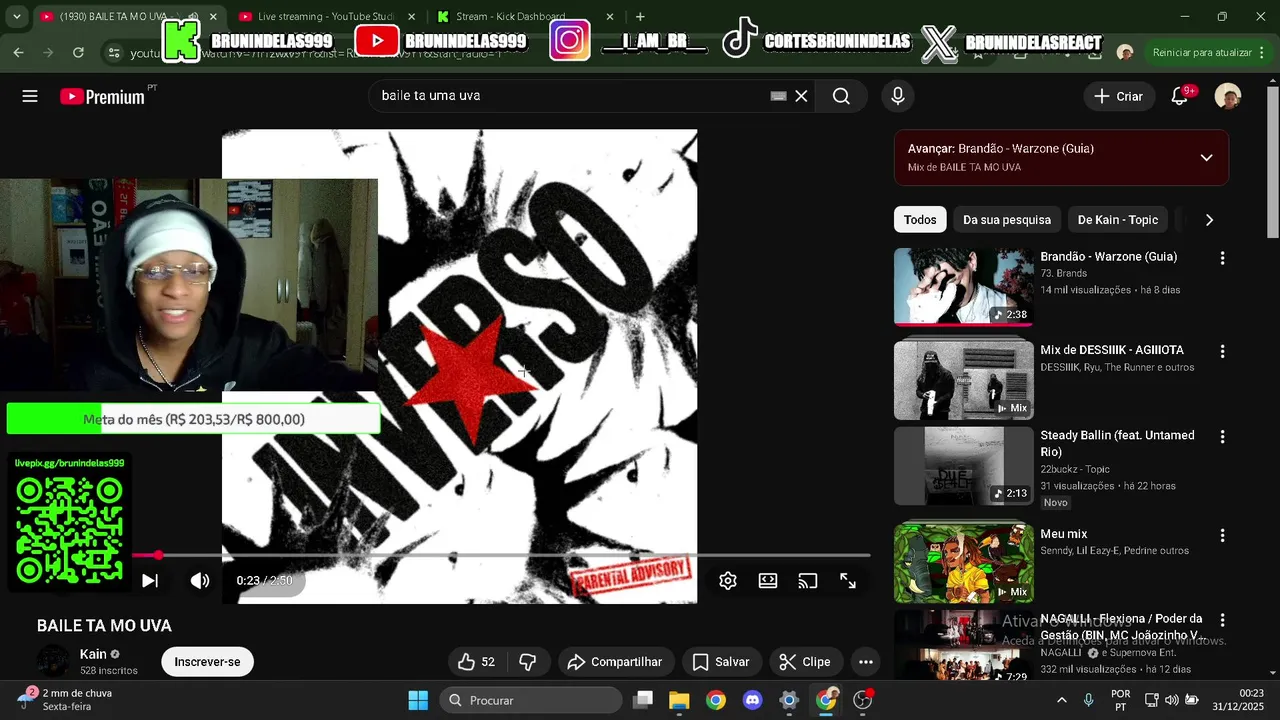Clear the search box with the X icon
Screen dimensions: 1280x720
801,96
